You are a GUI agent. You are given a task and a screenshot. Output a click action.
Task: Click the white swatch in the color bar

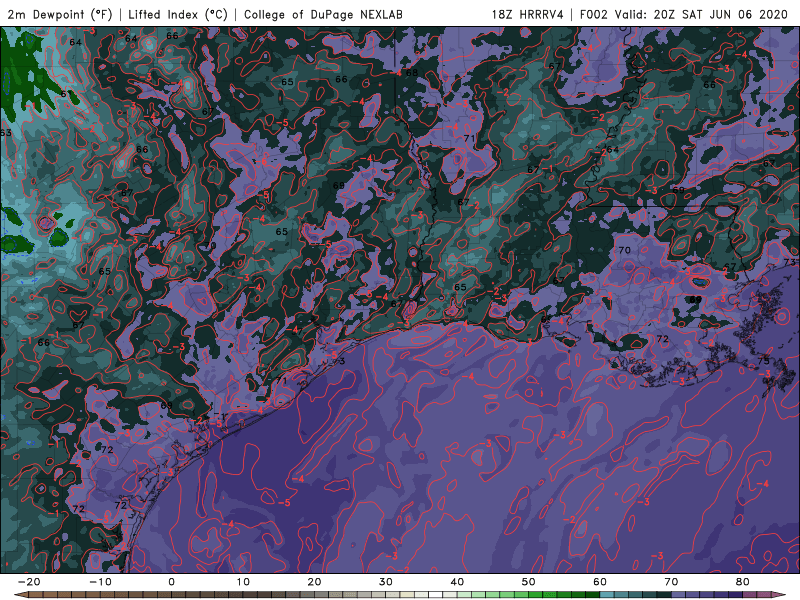click(x=436, y=595)
